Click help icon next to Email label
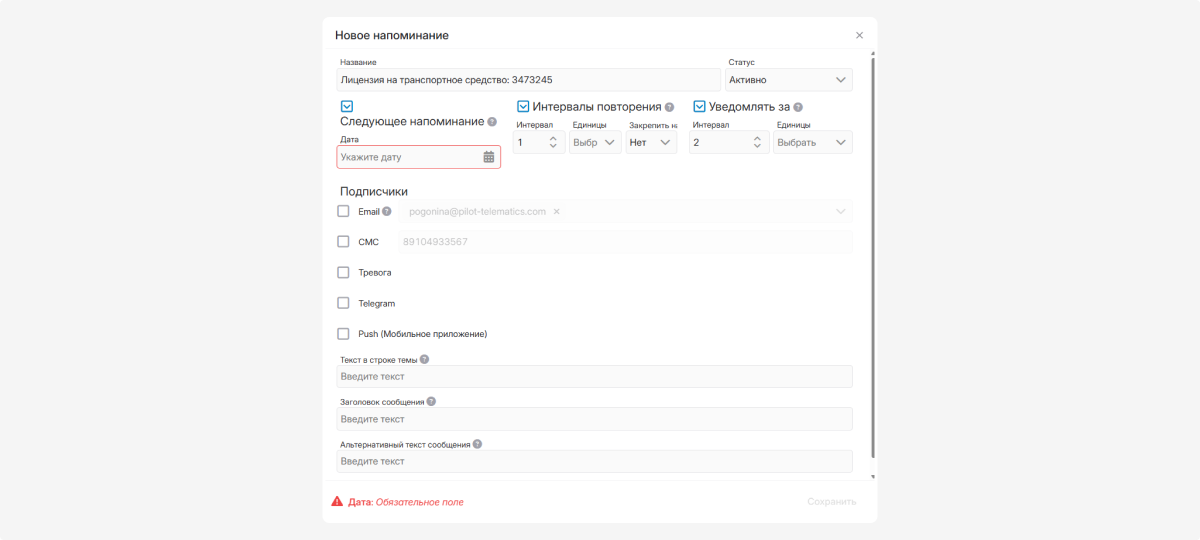 [387, 212]
